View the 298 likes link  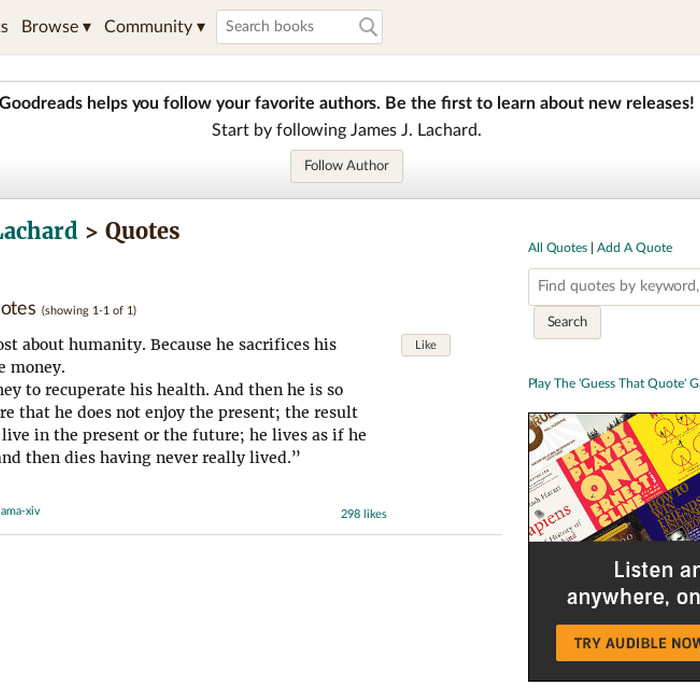point(364,514)
